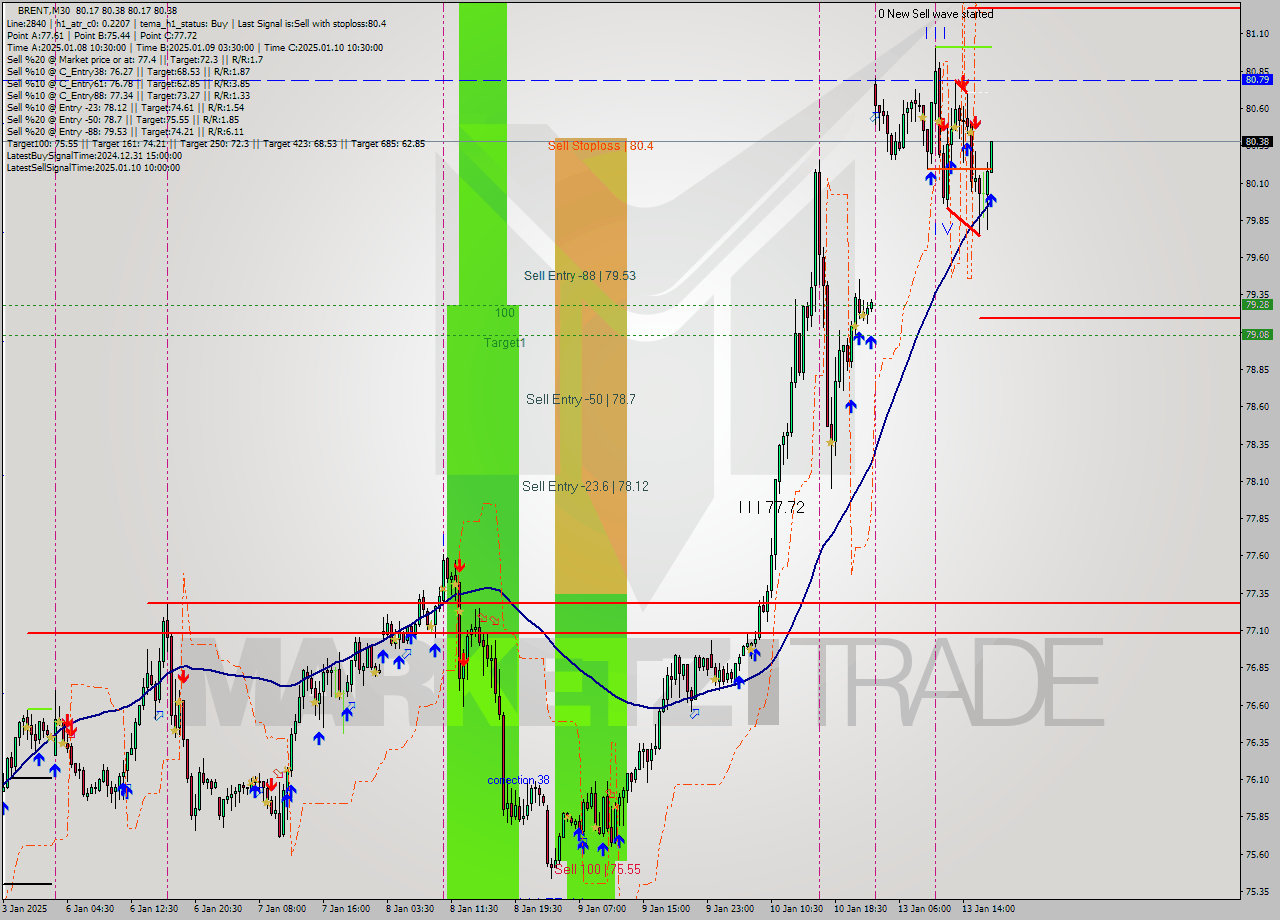Select the '7 Jan 16:00' time axis label
This screenshot has height=920, width=1280.
[x=346, y=909]
